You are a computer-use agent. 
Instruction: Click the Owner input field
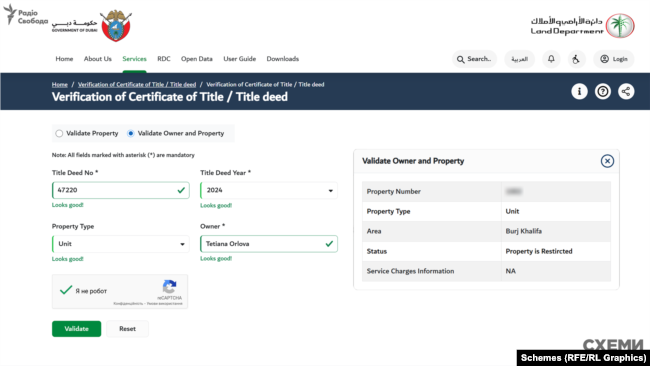click(x=269, y=244)
